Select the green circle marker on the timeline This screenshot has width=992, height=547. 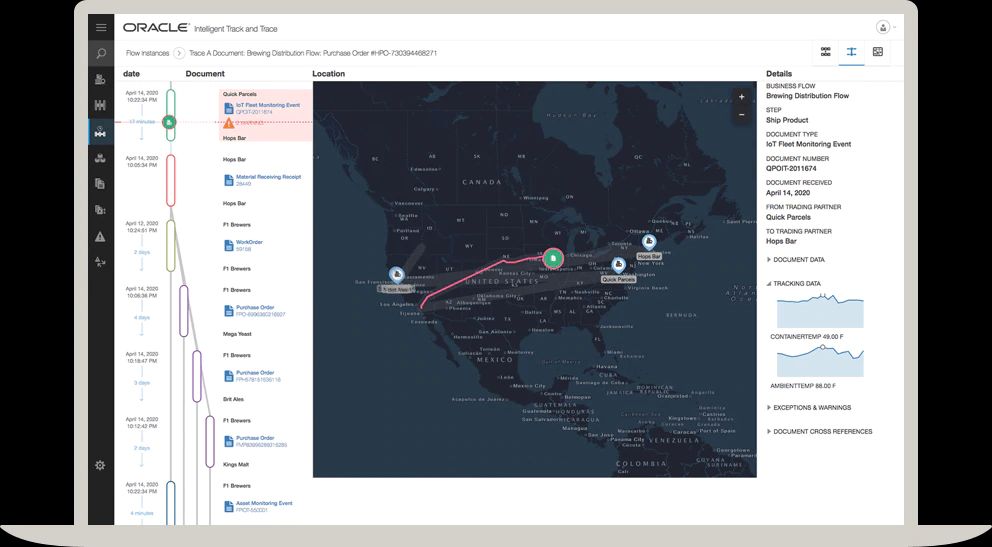coord(169,121)
